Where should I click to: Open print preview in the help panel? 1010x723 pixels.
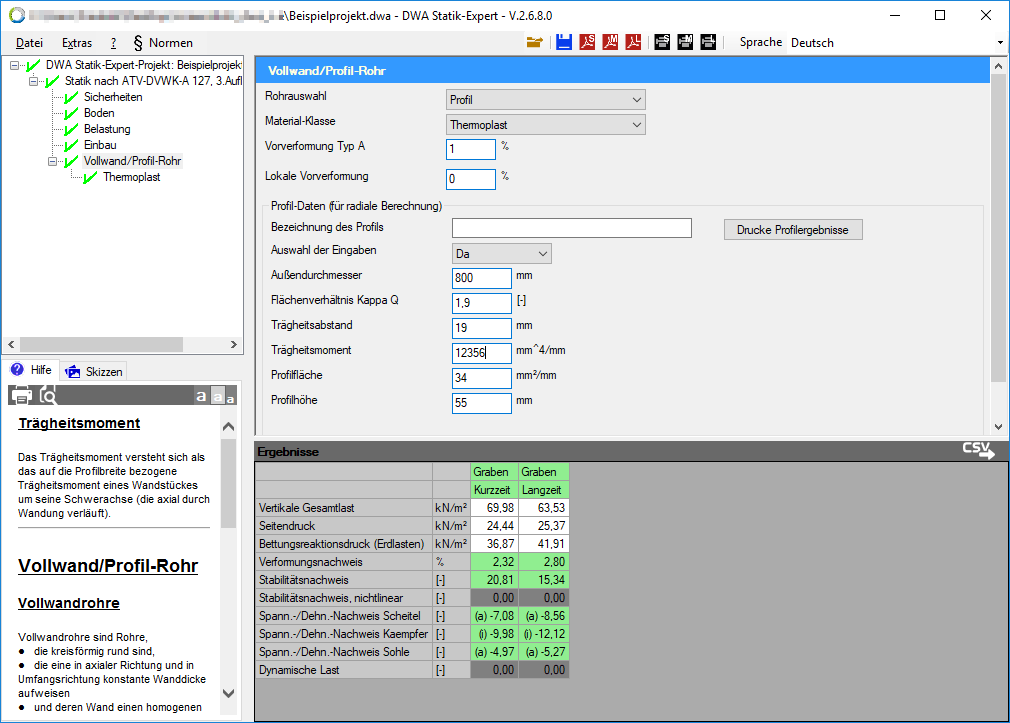[48, 395]
